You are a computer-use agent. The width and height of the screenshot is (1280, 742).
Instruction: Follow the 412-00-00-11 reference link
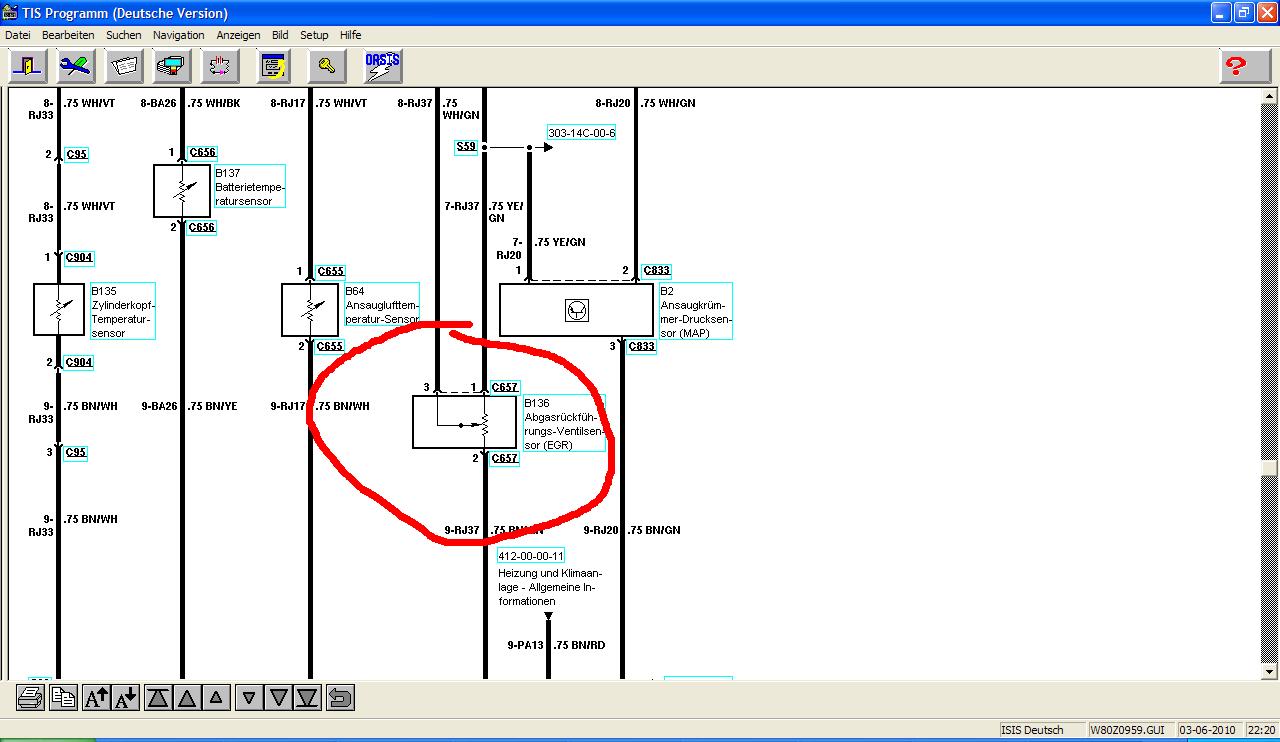point(531,556)
